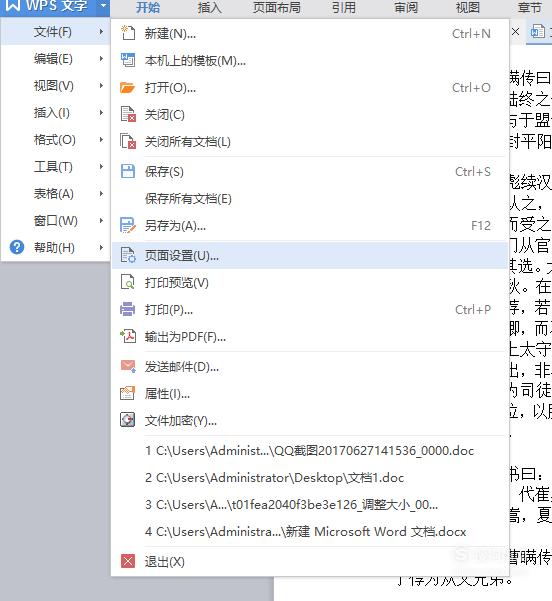Open the 表格(A) menu
Screen dimensions: 552x601
pyautogui.click(x=56, y=194)
